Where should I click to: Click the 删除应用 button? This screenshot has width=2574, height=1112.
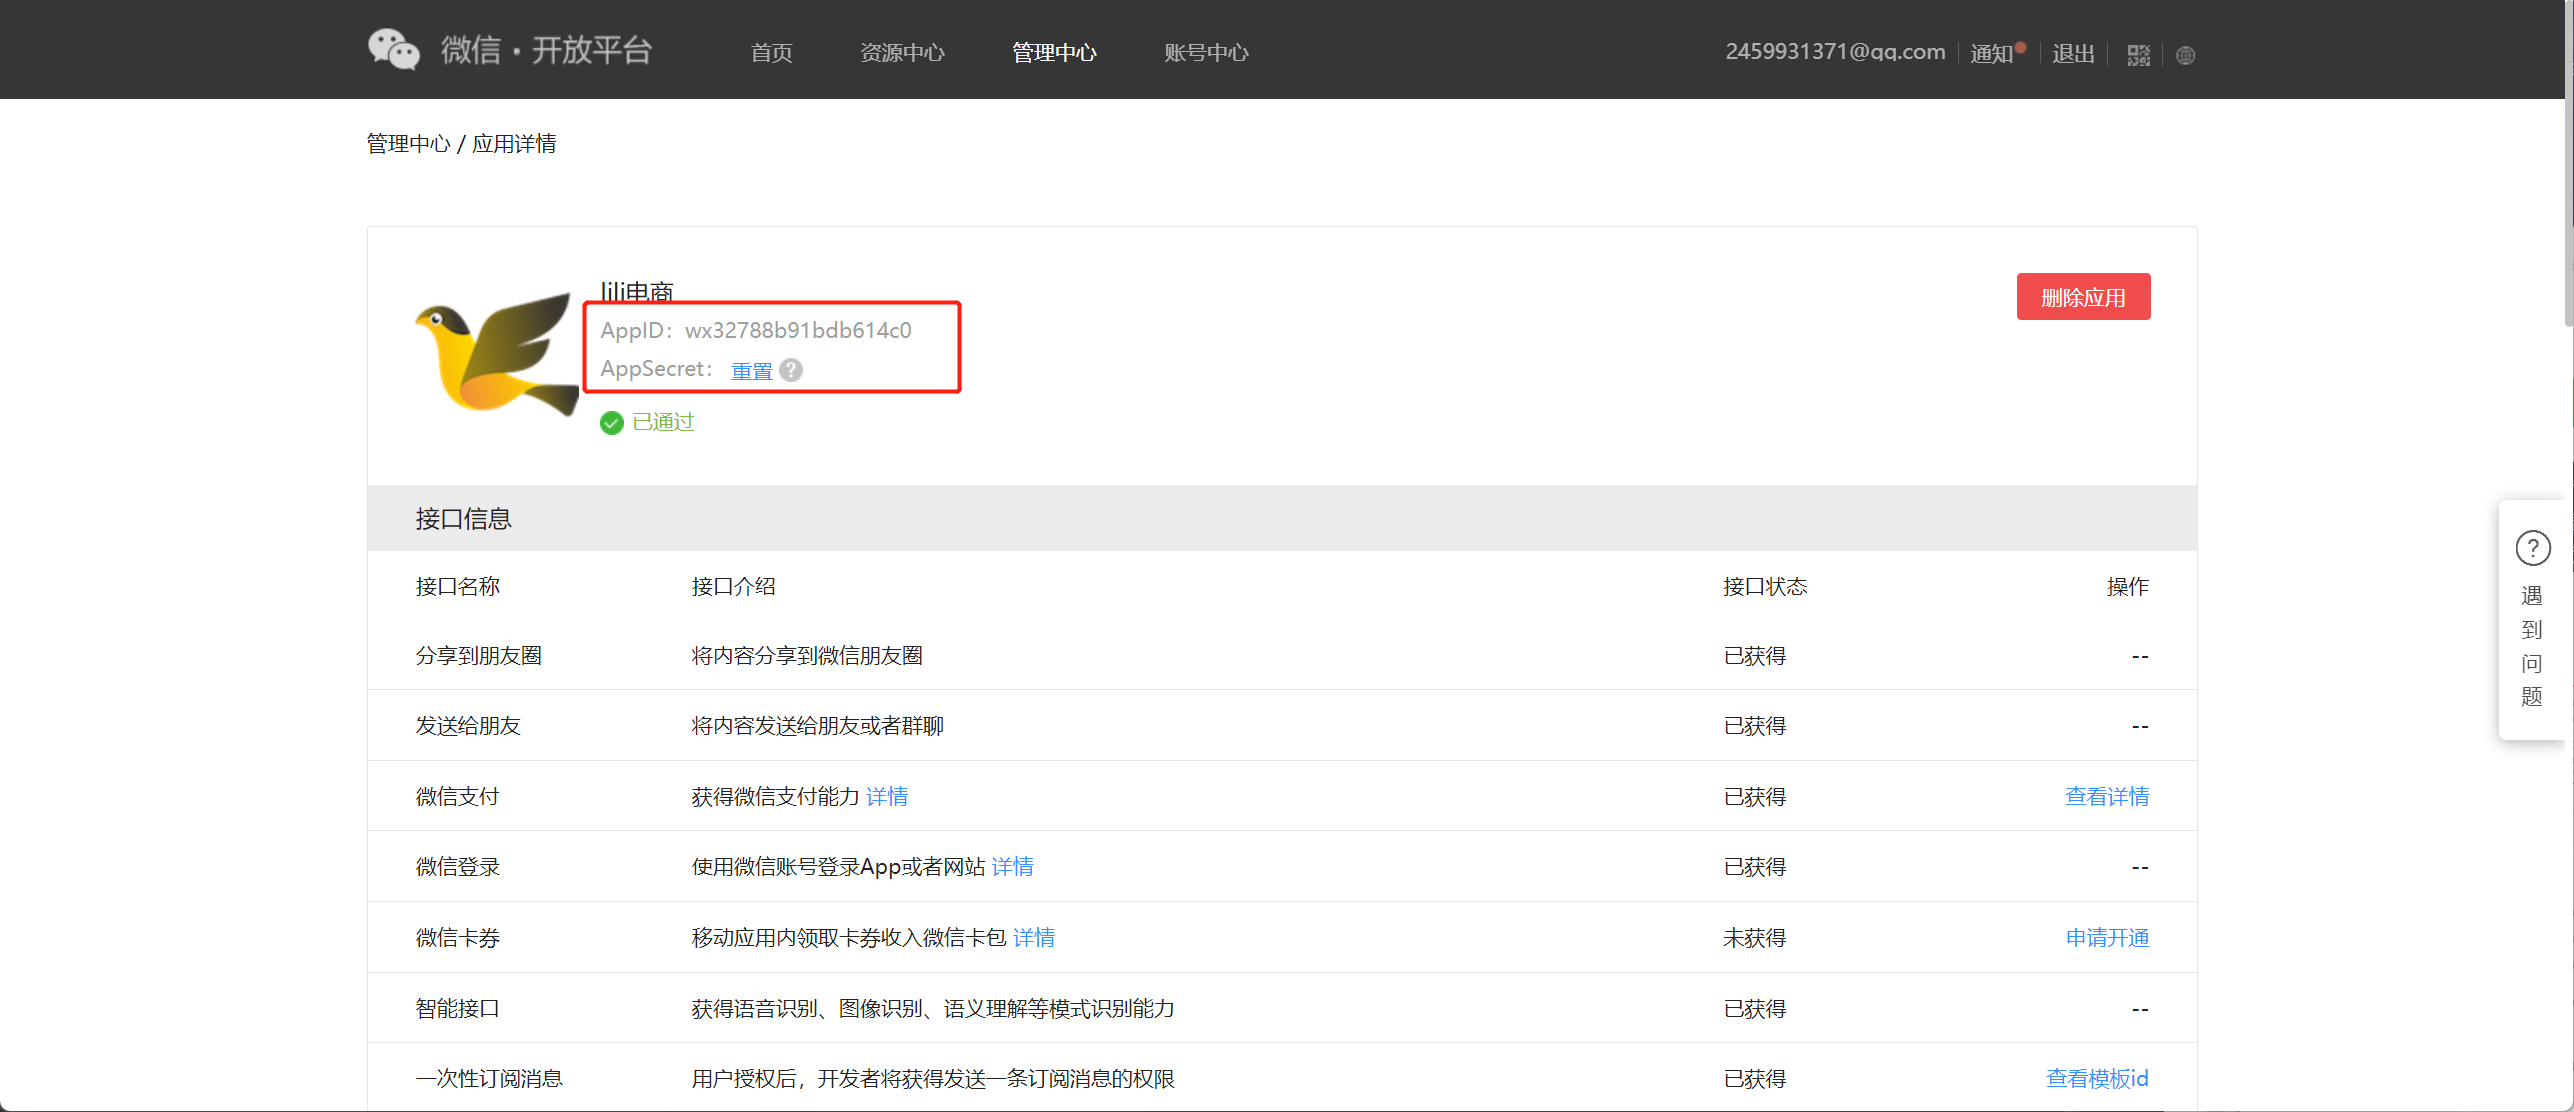click(2083, 297)
